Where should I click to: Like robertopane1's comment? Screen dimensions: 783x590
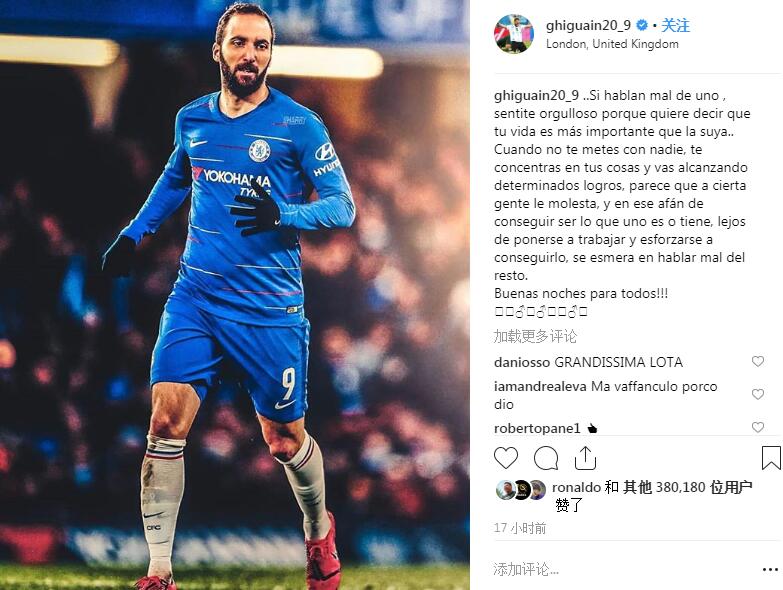[758, 427]
